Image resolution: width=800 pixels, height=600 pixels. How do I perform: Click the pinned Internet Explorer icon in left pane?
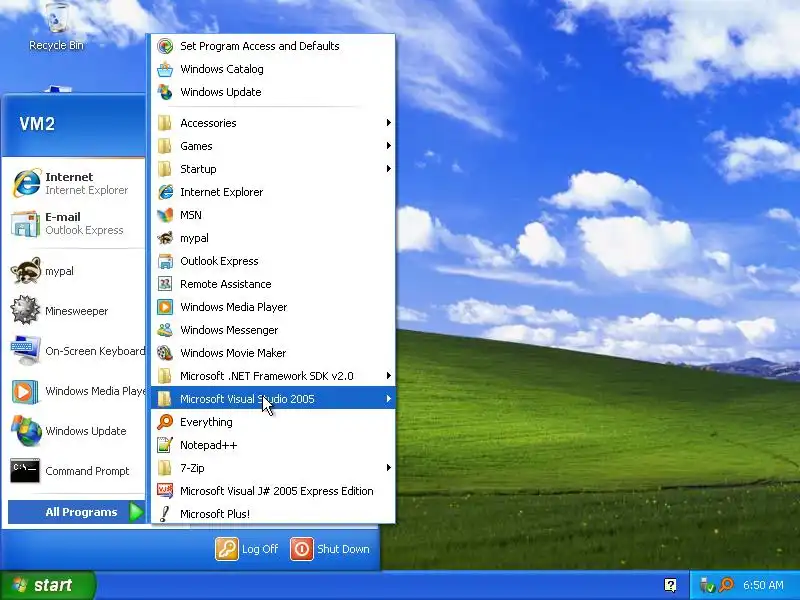[x=26, y=183]
